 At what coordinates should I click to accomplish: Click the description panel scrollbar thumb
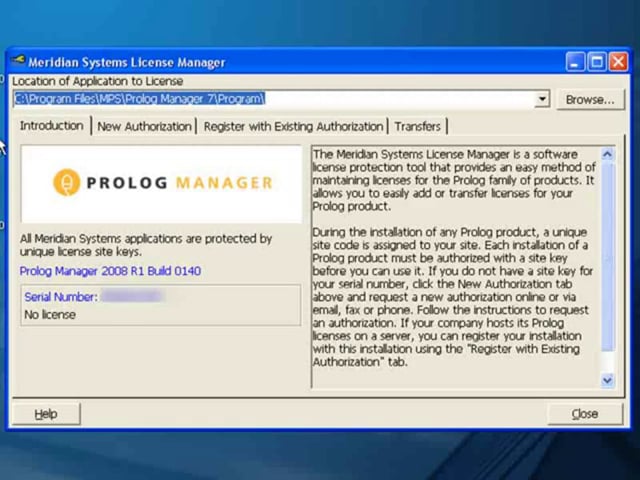[607, 256]
